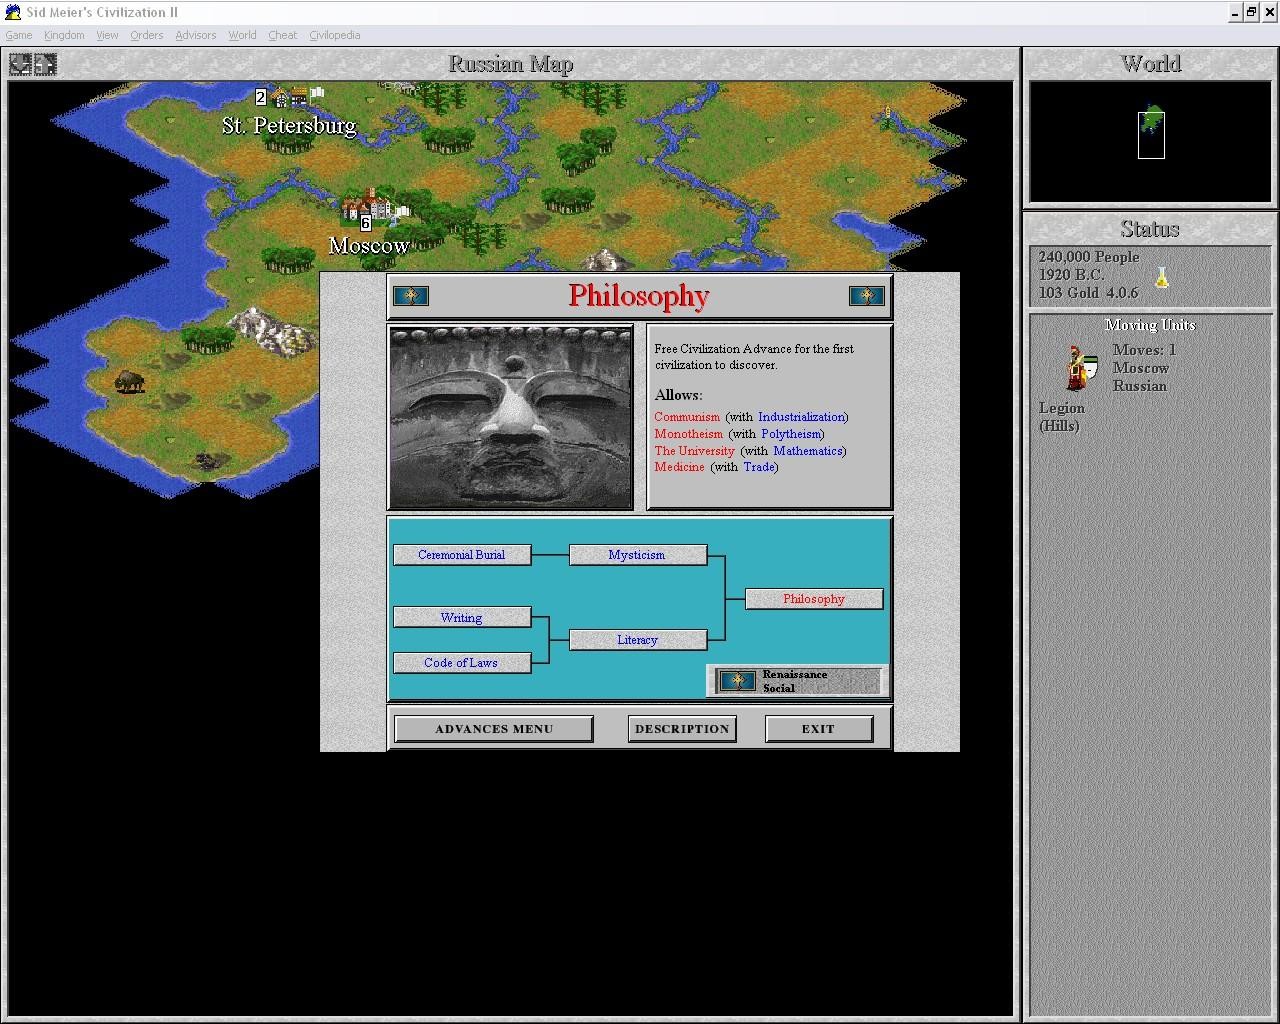1280x1024 pixels.
Task: Open the Cheat menu
Action: [283, 35]
